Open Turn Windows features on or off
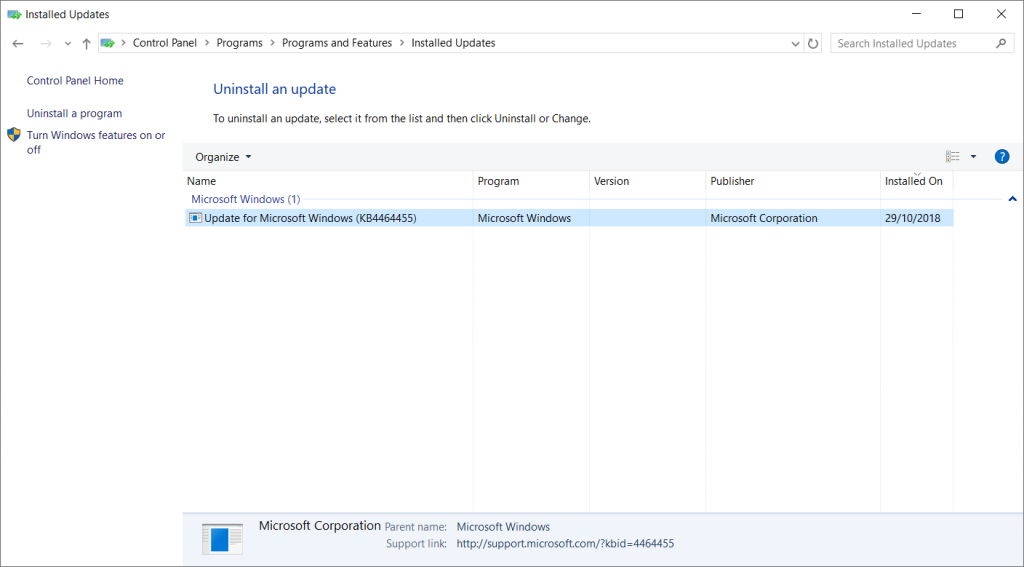Image resolution: width=1024 pixels, height=567 pixels. (96, 142)
